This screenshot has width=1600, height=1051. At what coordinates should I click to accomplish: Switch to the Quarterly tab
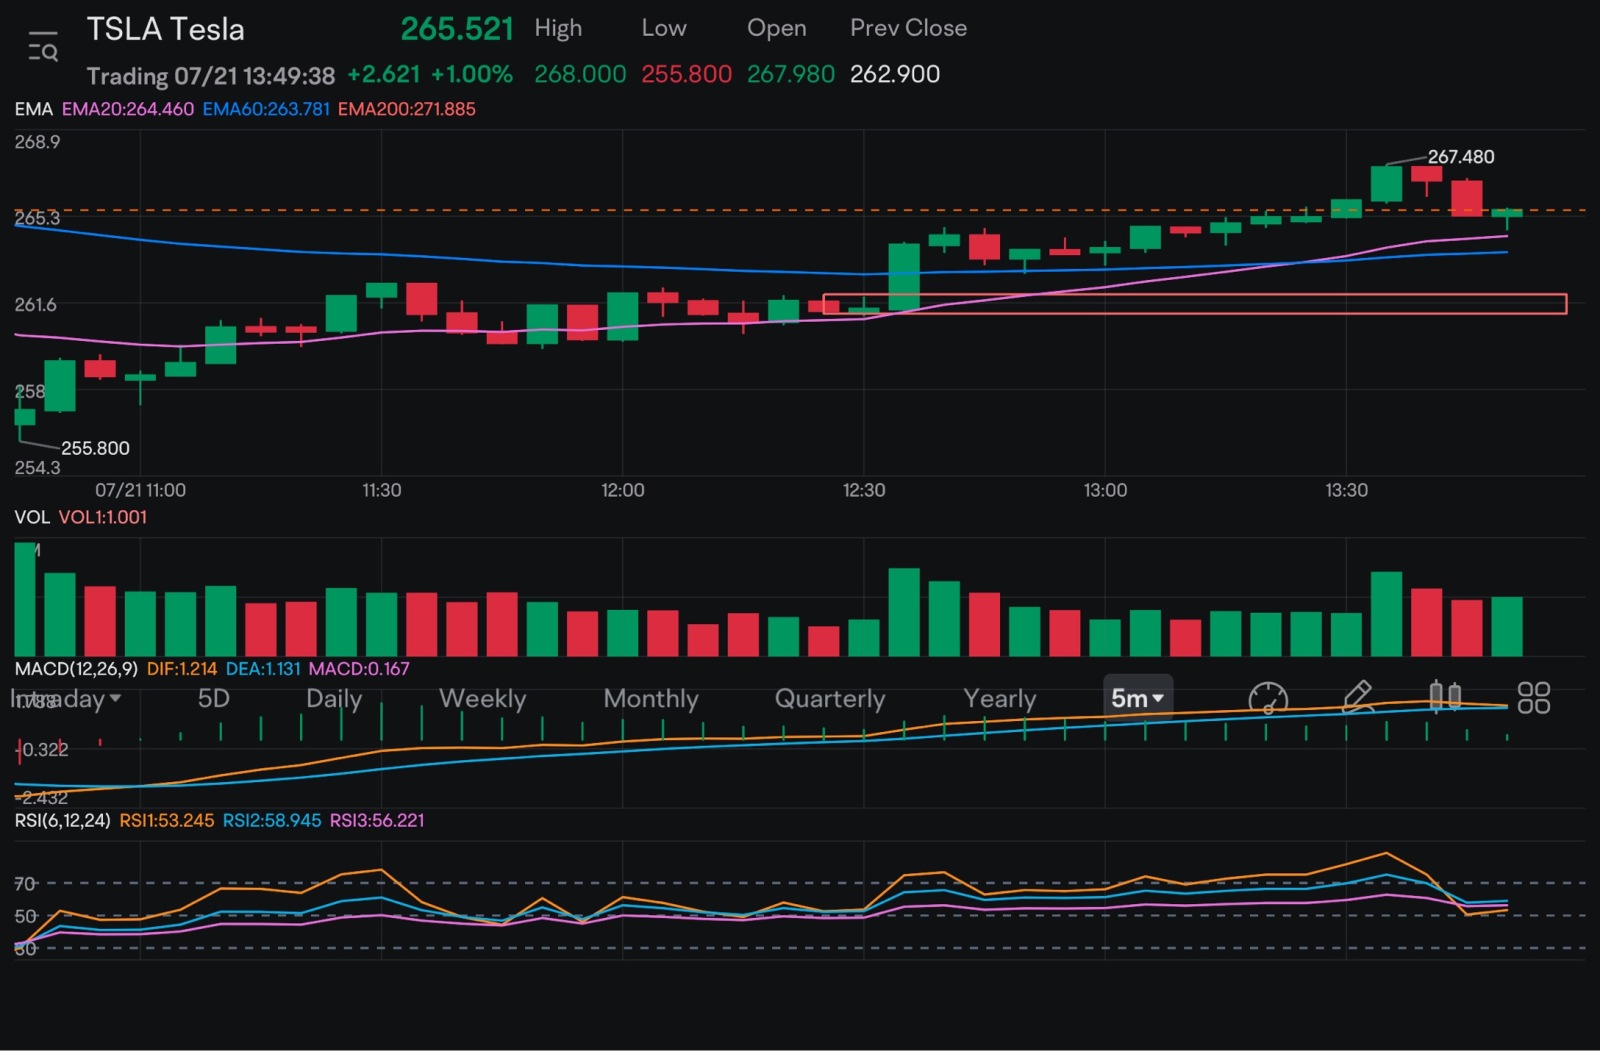[x=830, y=699]
